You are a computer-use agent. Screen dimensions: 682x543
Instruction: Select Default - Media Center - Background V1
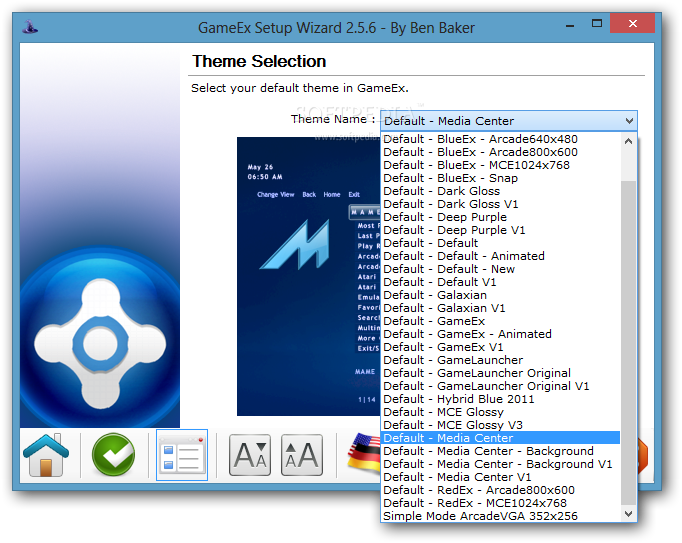point(500,464)
